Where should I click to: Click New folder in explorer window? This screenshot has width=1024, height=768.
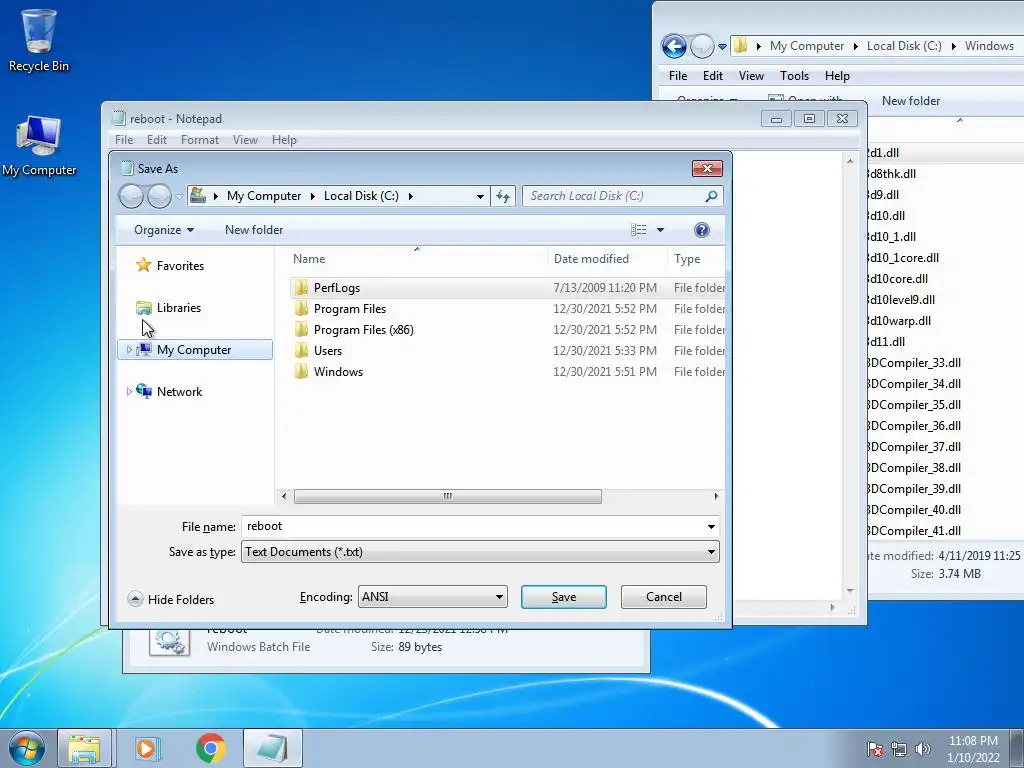tap(911, 101)
